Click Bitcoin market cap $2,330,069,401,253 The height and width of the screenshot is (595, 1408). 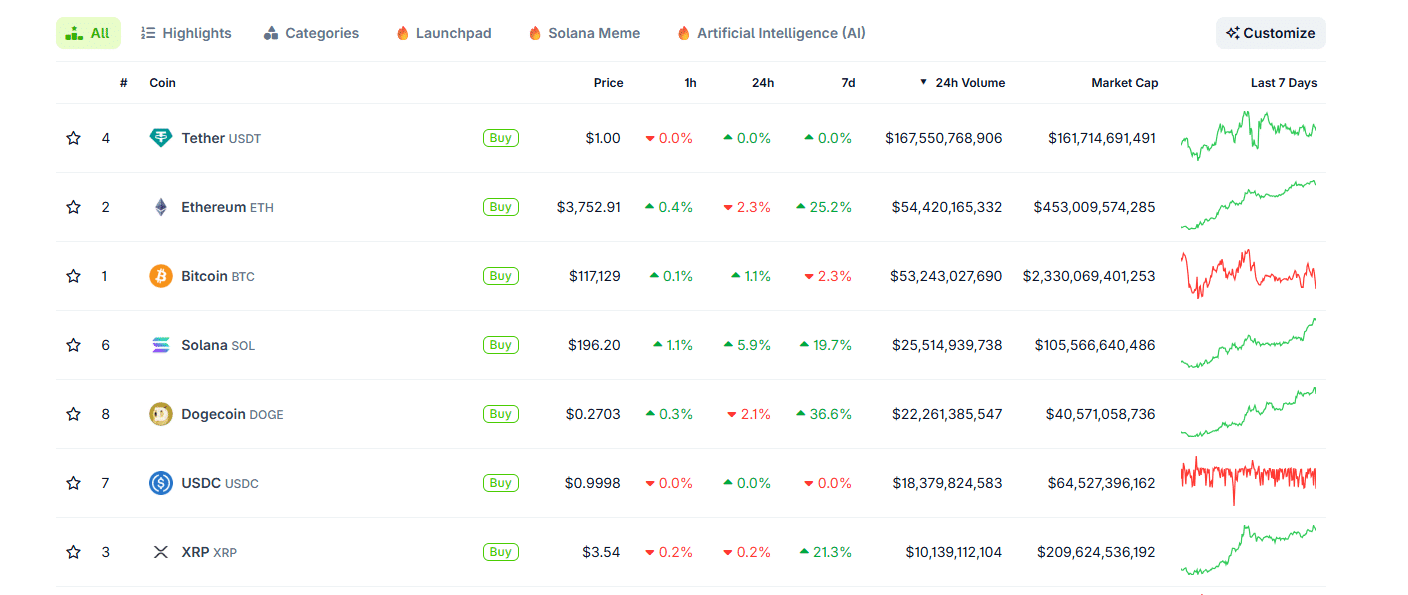(x=1089, y=276)
